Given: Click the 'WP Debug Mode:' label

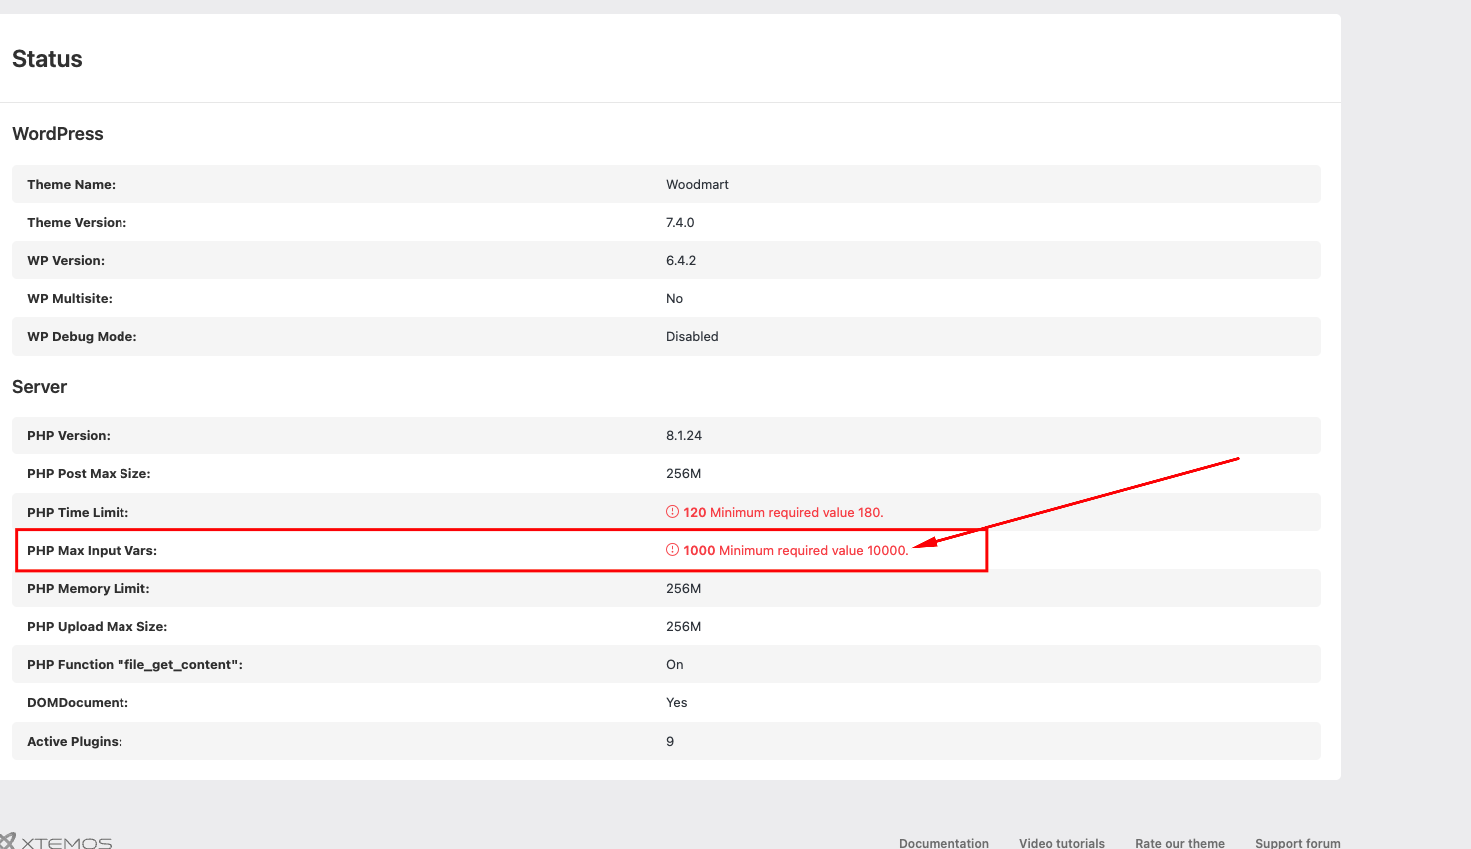Looking at the screenshot, I should pos(82,337).
